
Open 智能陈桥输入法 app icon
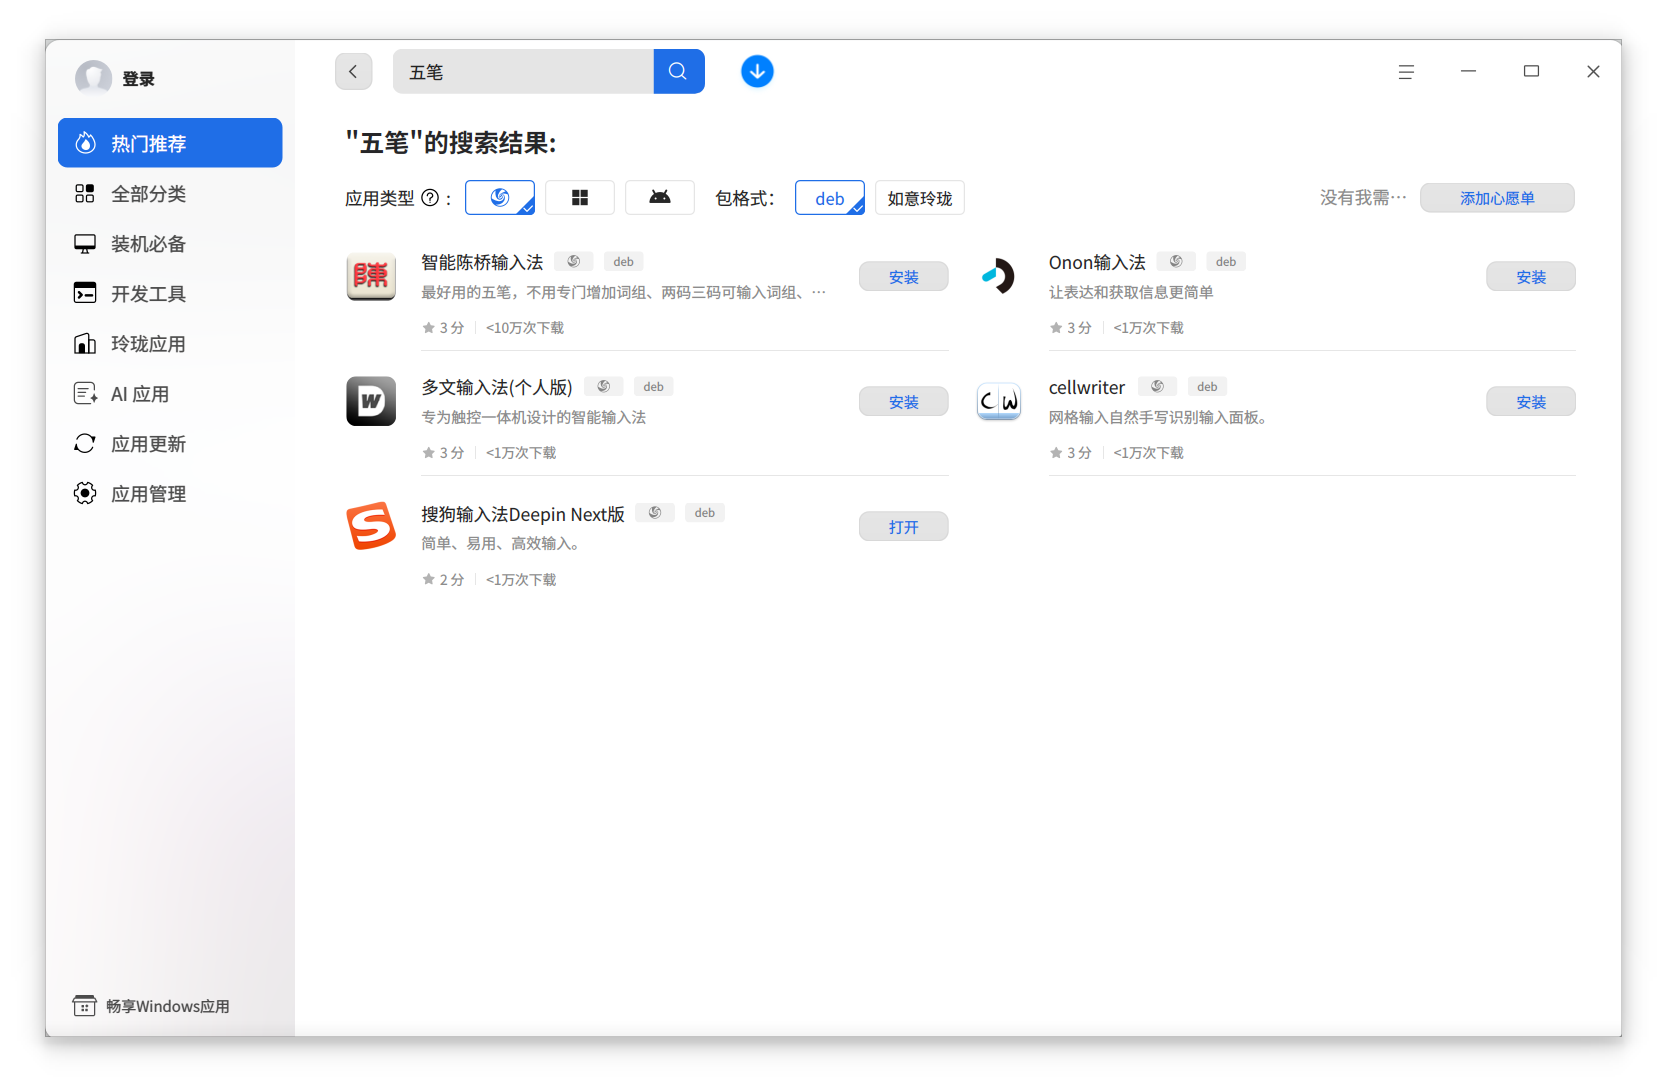pyautogui.click(x=371, y=277)
